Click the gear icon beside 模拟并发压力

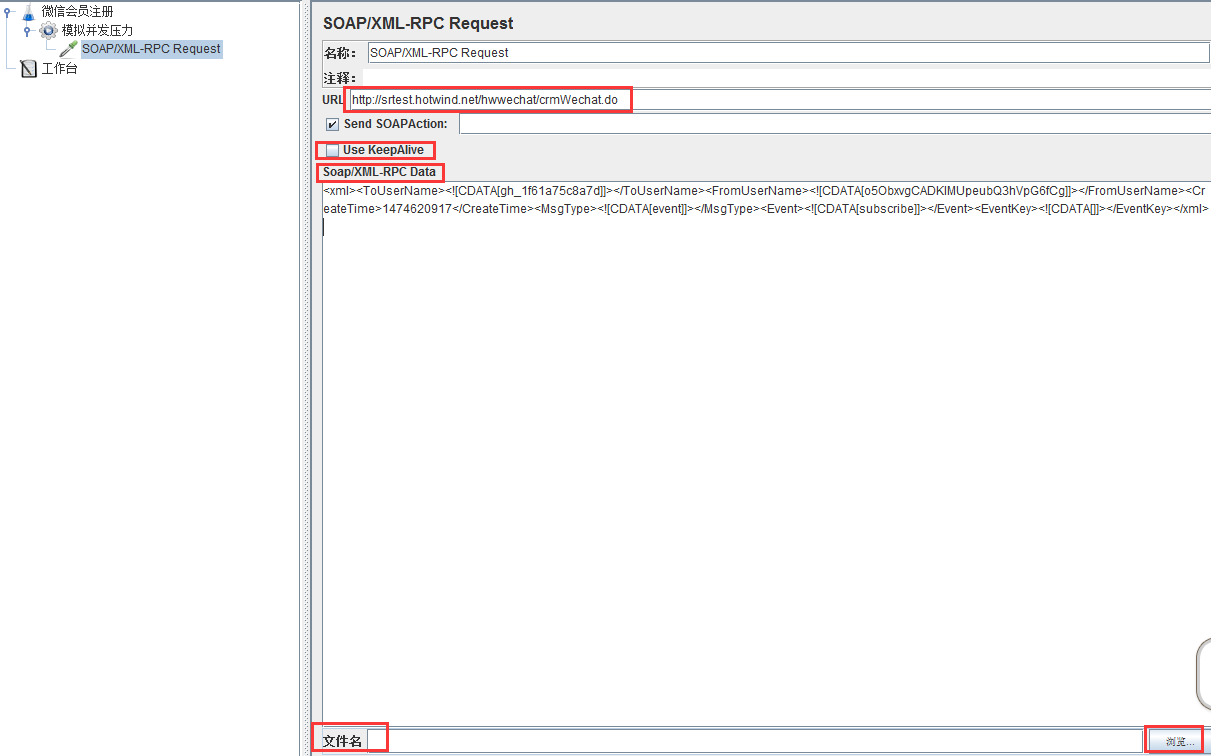click(48, 30)
